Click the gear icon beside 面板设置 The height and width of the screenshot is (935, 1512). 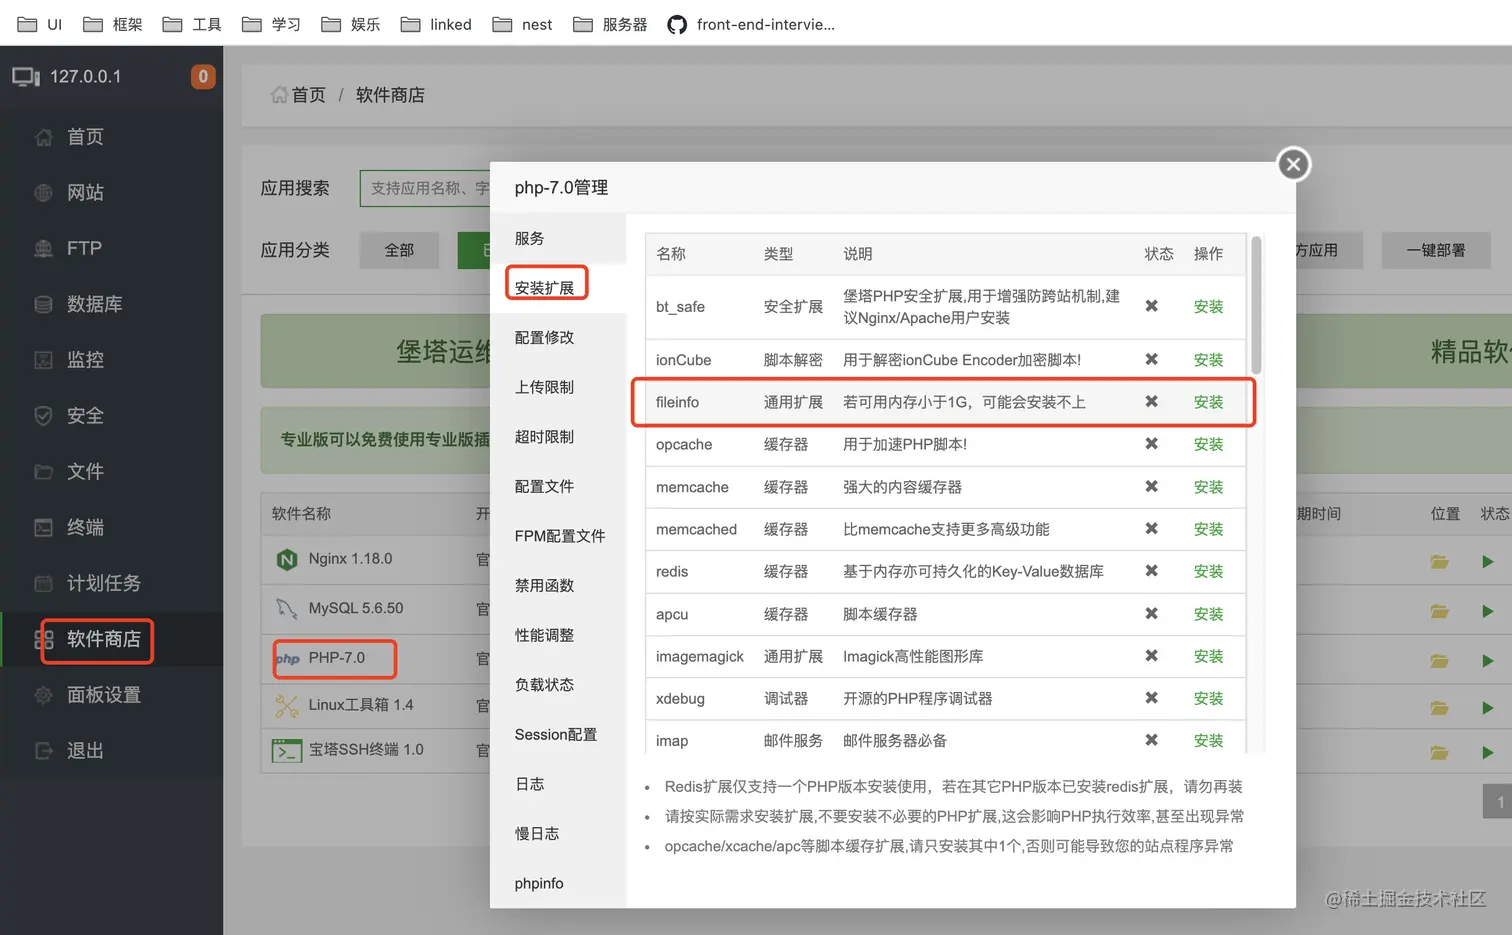43,695
